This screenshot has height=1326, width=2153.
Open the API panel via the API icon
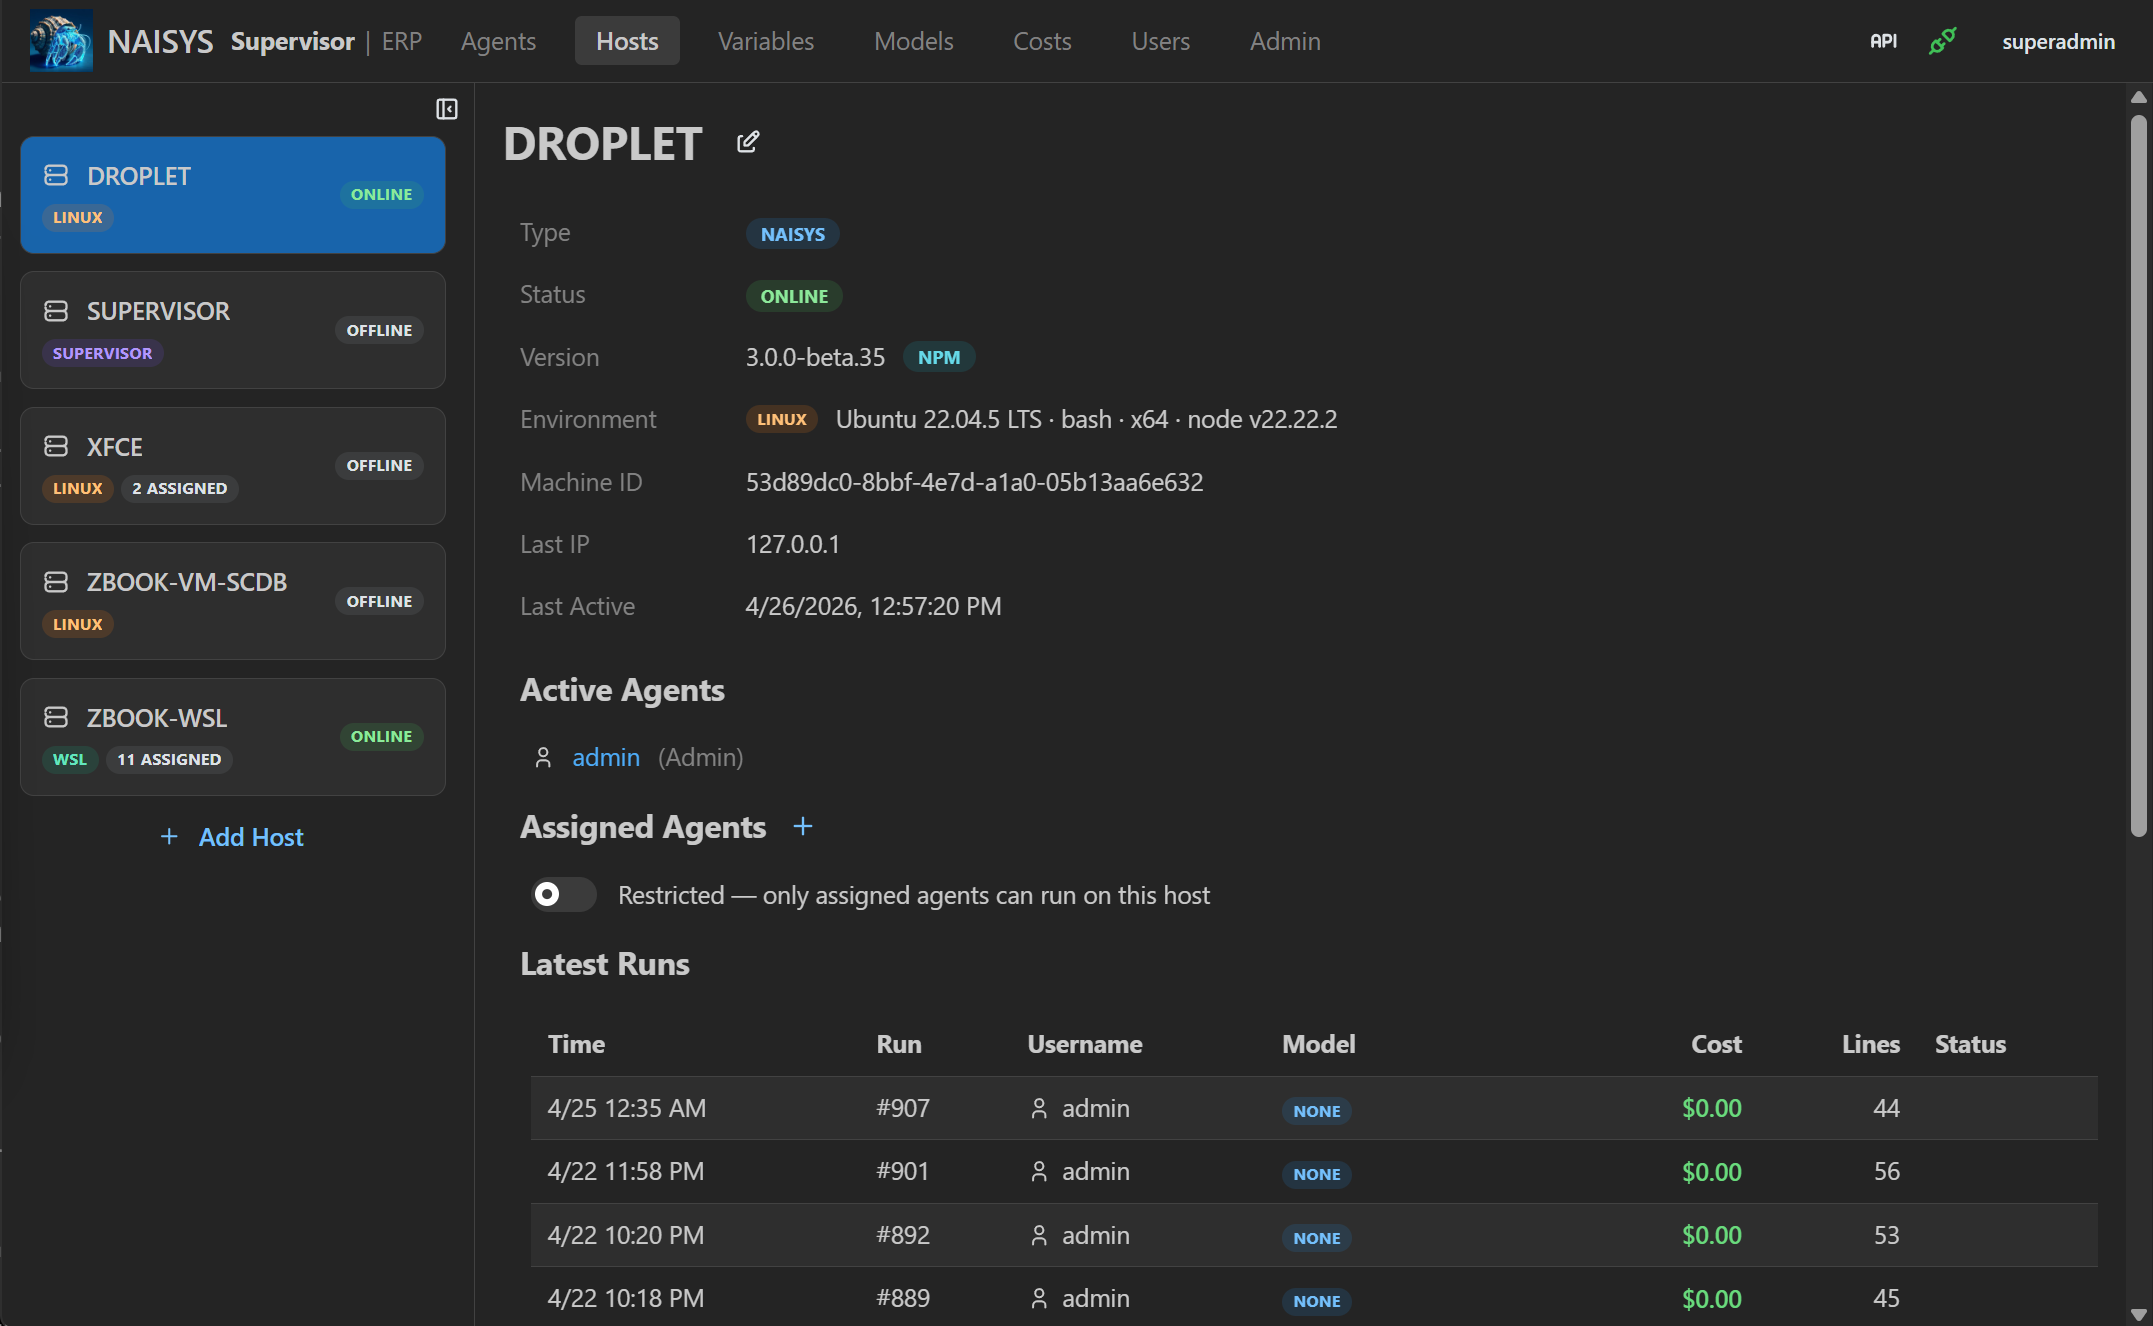pos(1883,41)
